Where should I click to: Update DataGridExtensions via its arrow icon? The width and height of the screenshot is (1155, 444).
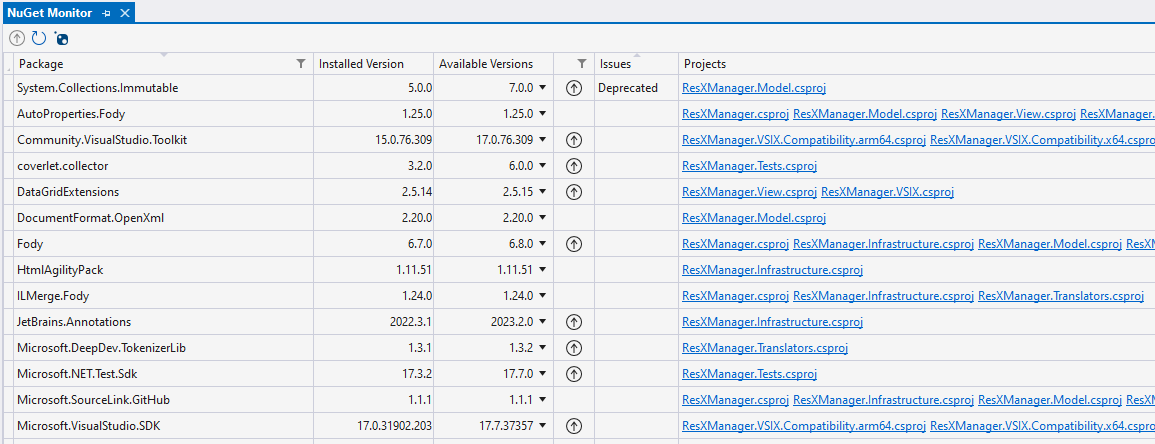click(x=574, y=192)
